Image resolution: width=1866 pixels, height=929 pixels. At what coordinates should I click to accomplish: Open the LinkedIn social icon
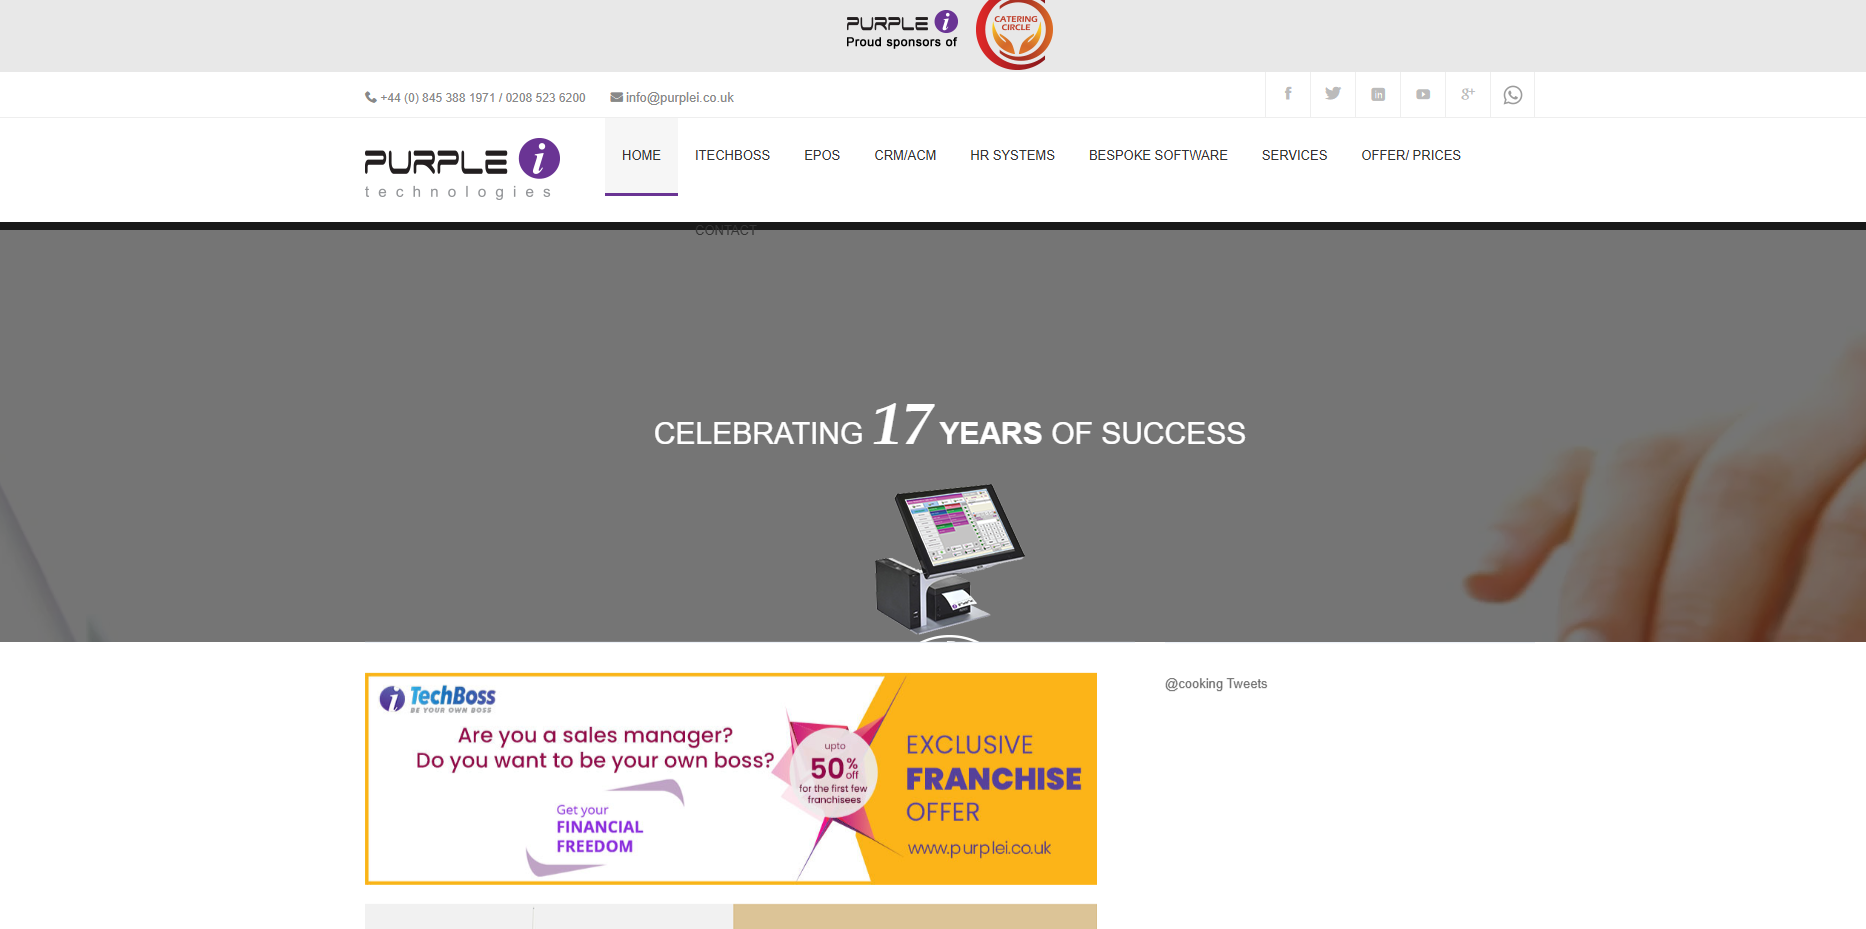[x=1378, y=94]
